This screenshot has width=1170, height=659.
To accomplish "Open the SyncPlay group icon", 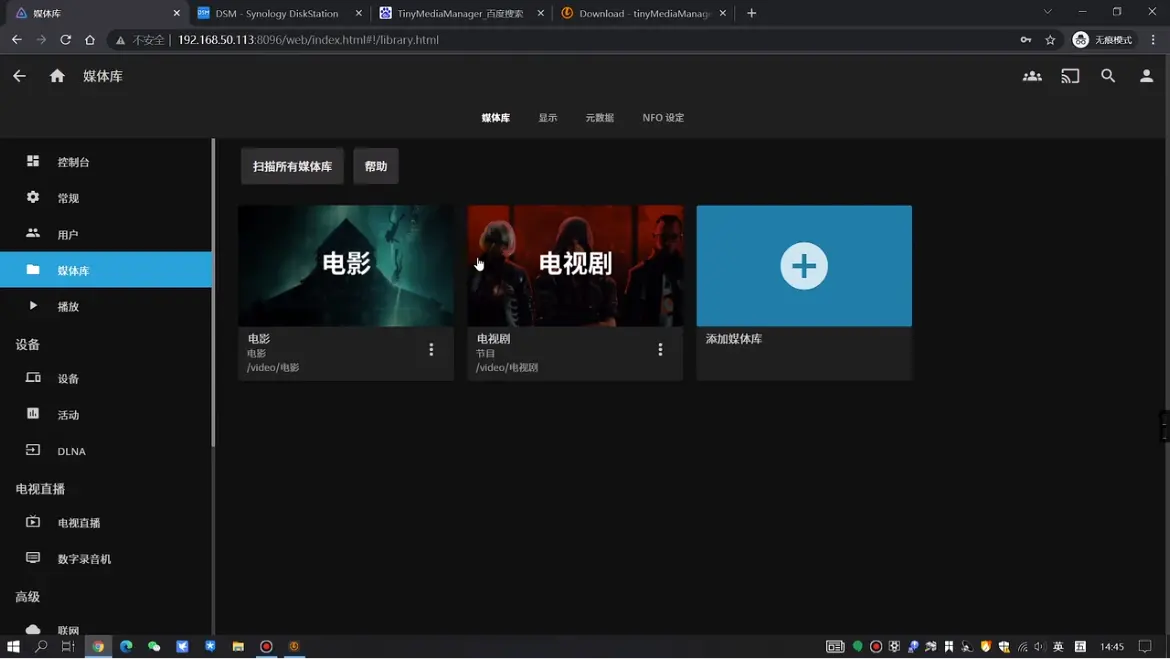I will [1032, 76].
